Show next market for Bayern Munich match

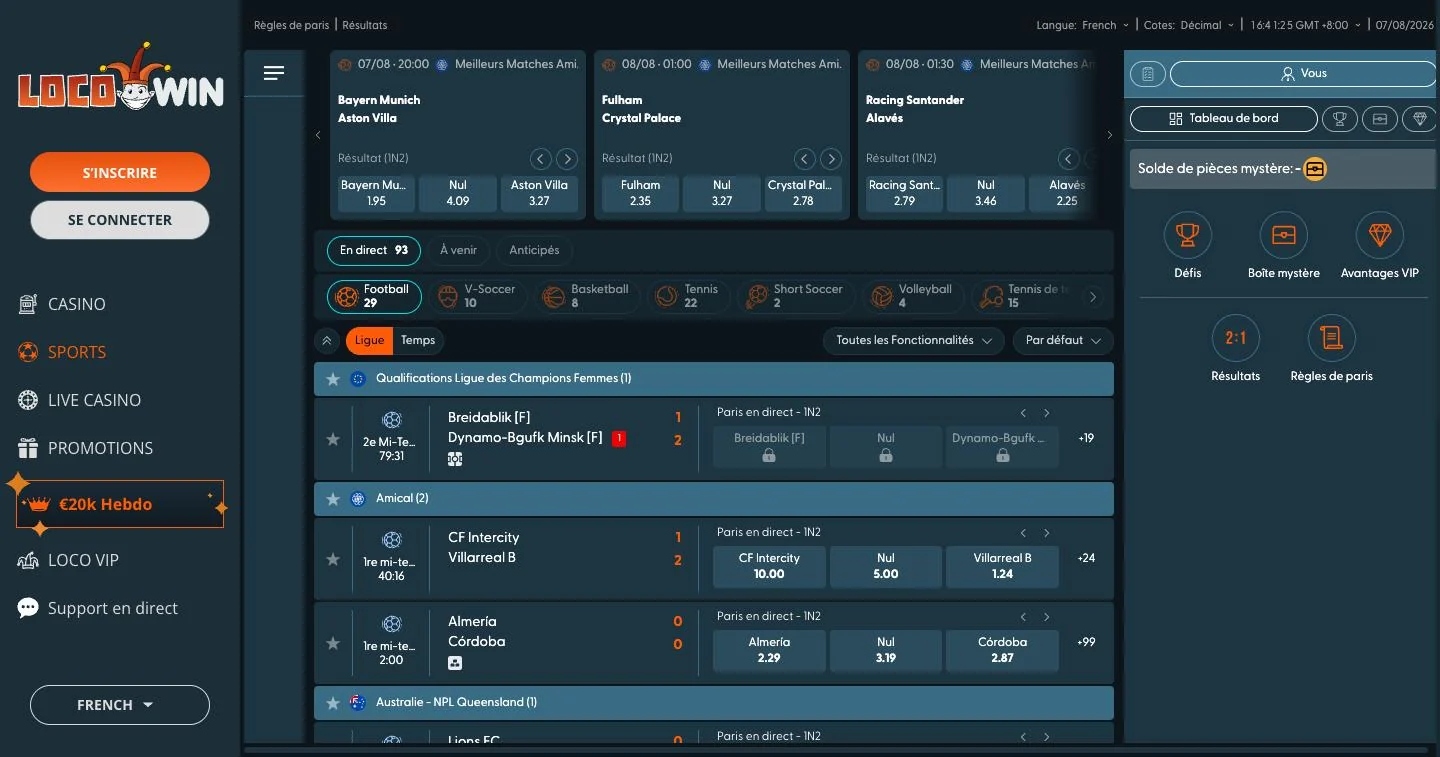point(567,158)
